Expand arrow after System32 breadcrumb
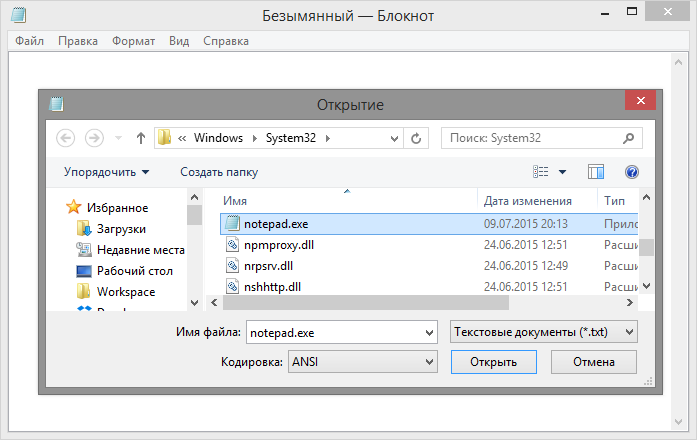Viewport: 697px width, 440px height. 328,139
